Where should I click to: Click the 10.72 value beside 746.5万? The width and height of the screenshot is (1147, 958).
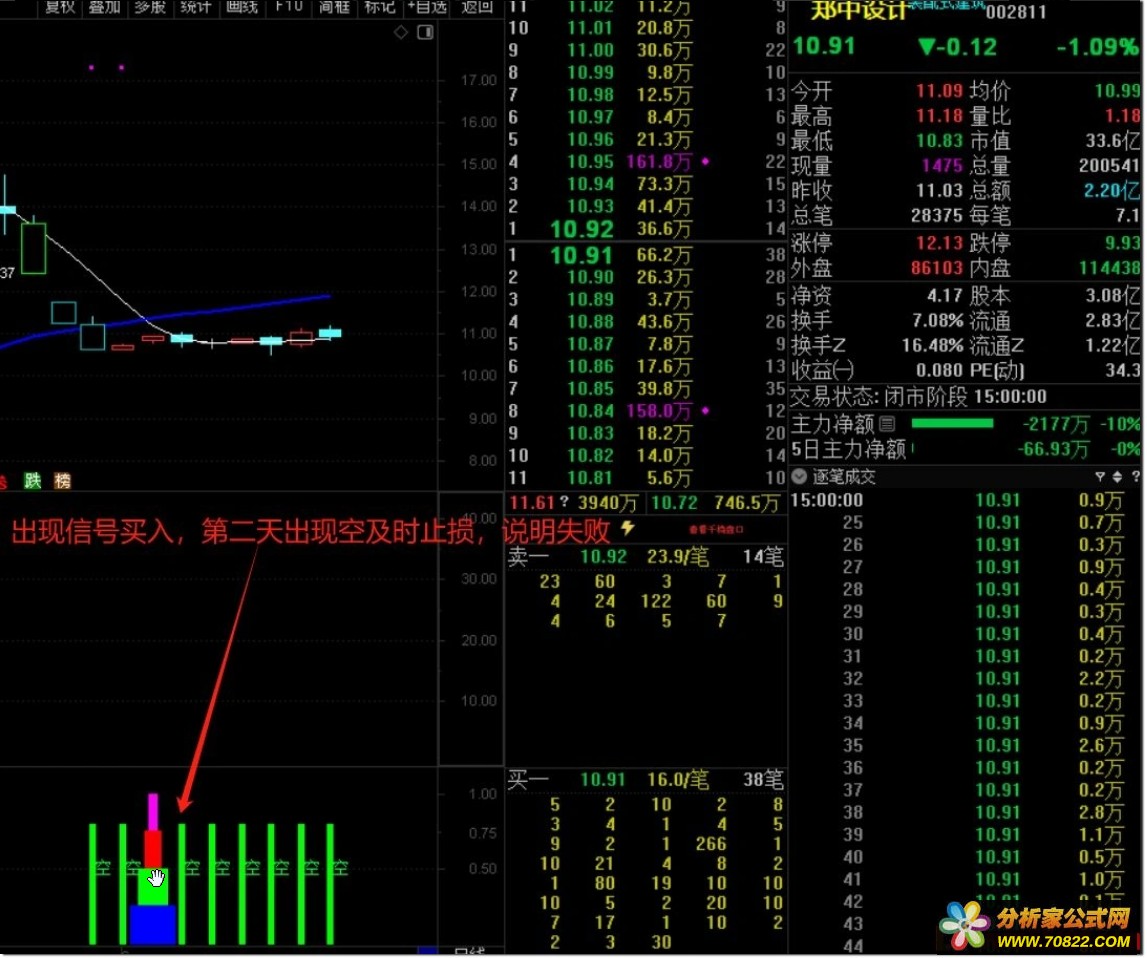click(x=674, y=503)
